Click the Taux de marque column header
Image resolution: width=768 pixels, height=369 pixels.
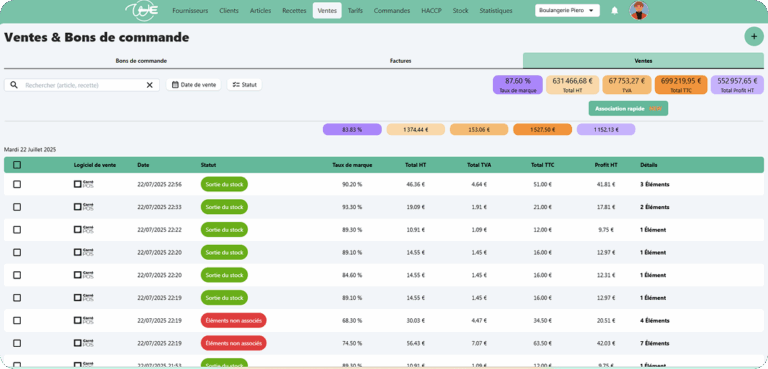[x=352, y=165]
